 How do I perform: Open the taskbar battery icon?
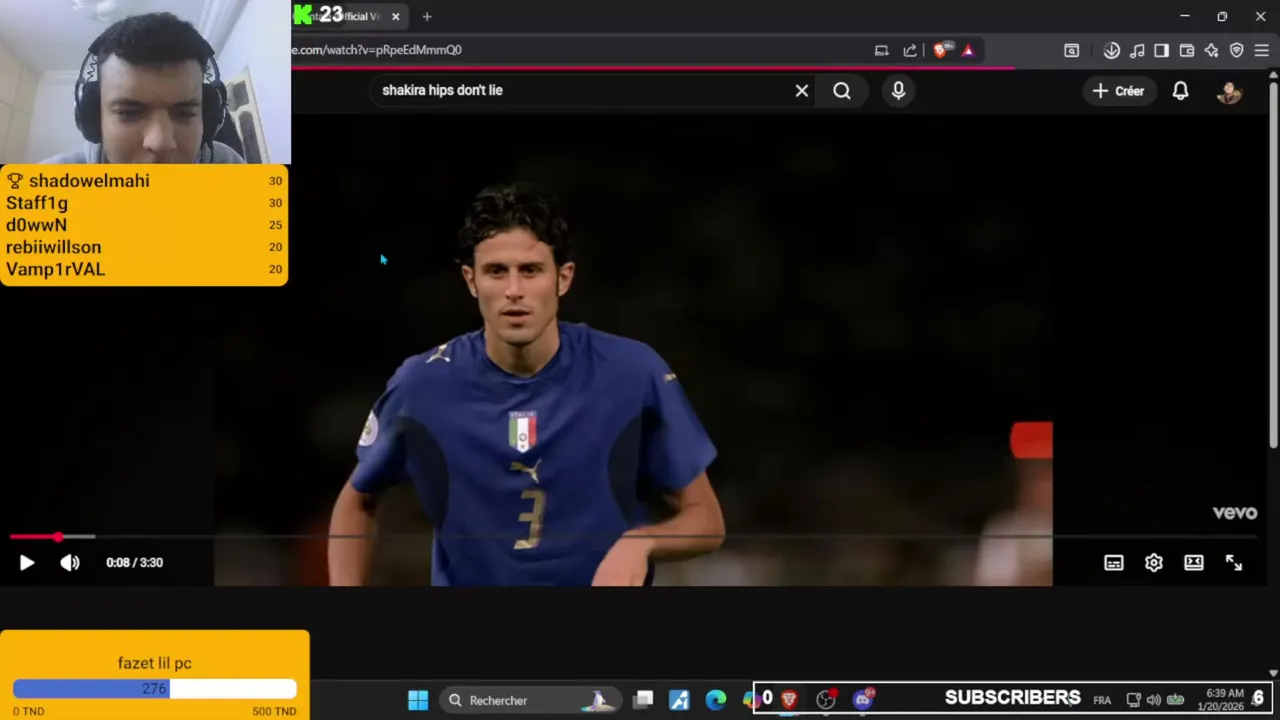click(x=1176, y=700)
